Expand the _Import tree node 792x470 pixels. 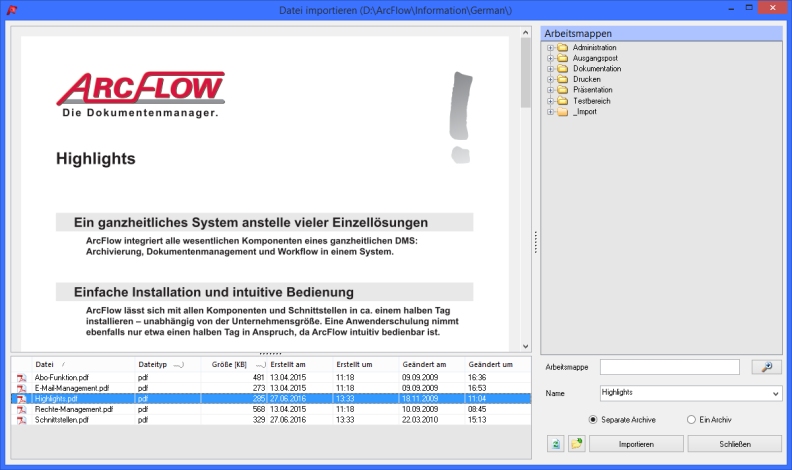coord(551,112)
